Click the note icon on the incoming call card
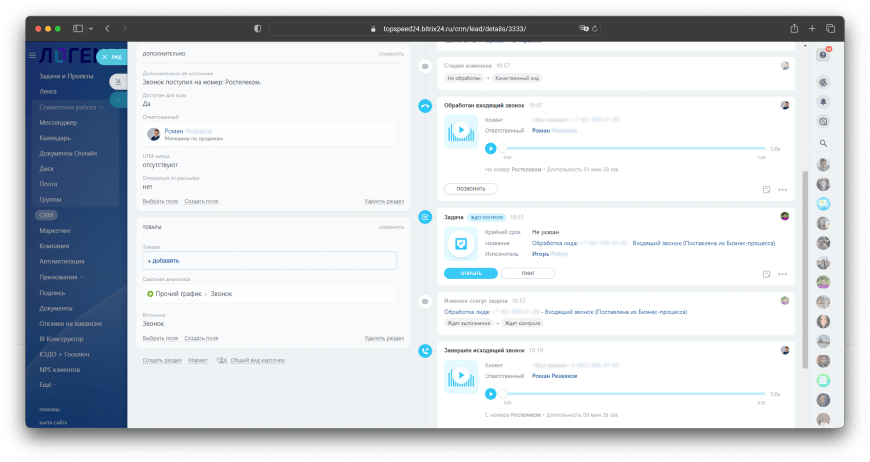Image resolution: width=870 pixels, height=462 pixels. [x=766, y=190]
